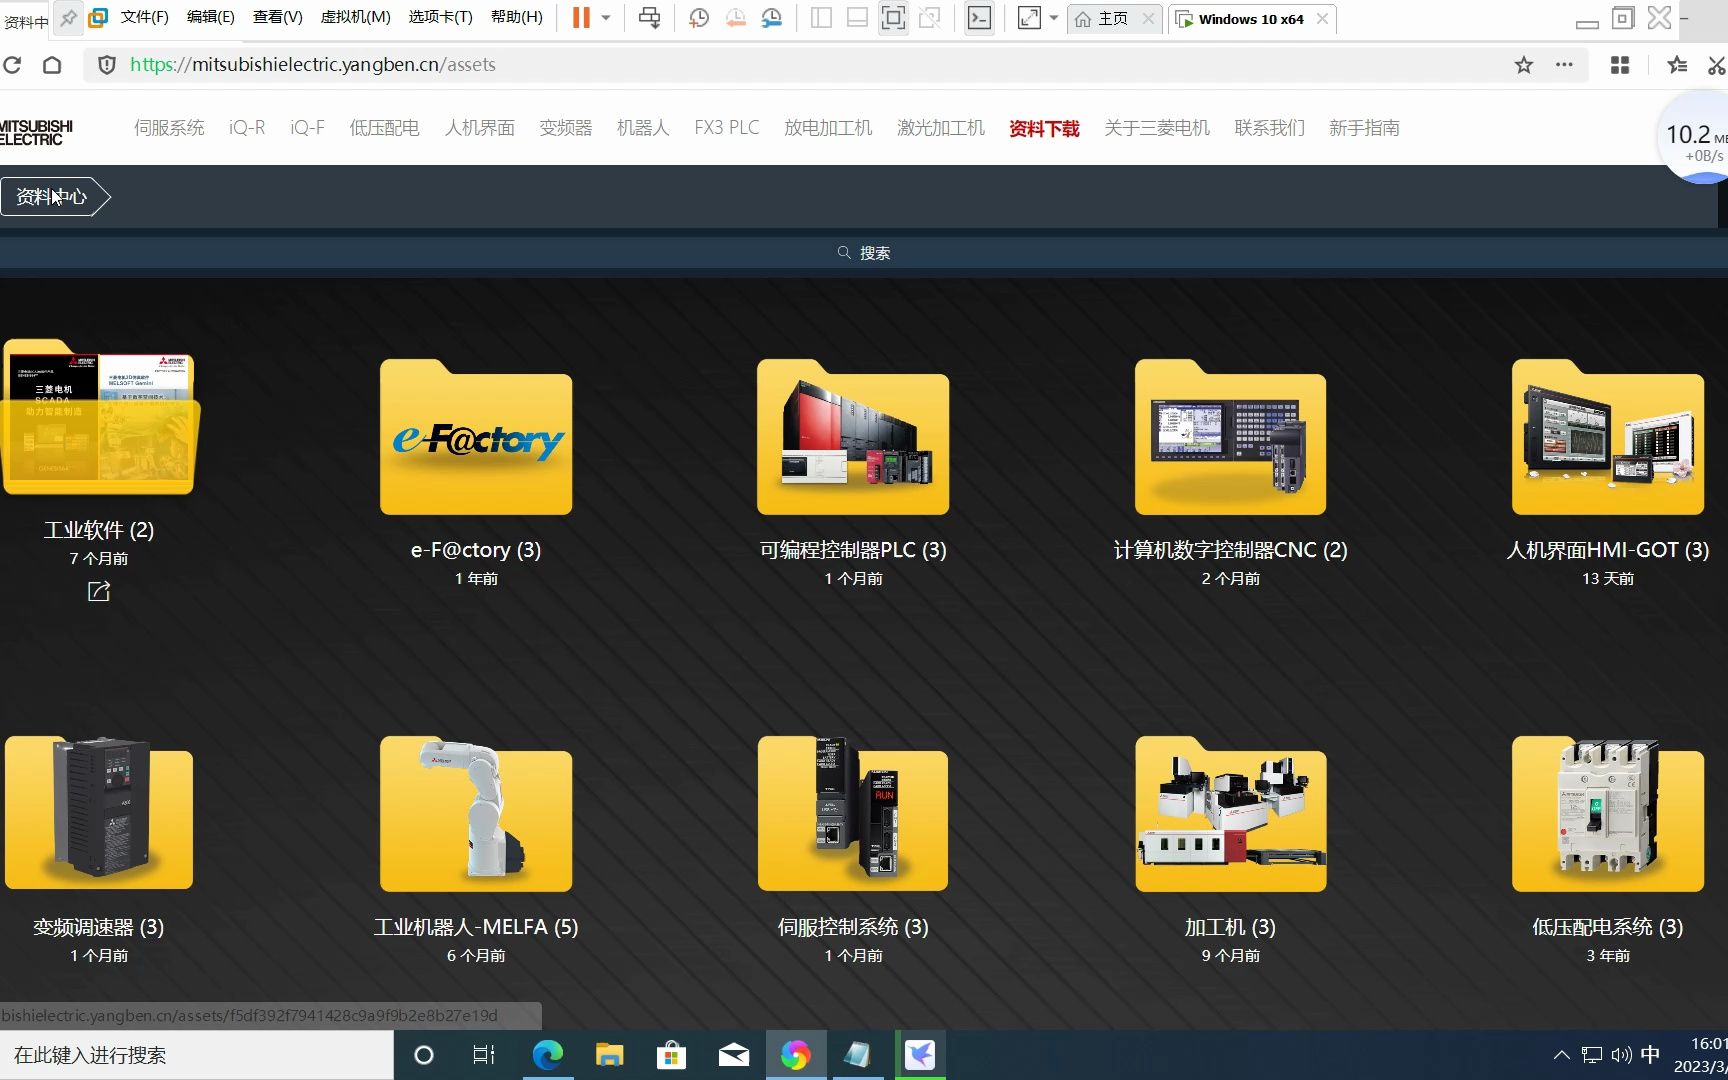The image size is (1728, 1080).
Task: Open the VMware console view
Action: pyautogui.click(x=979, y=18)
